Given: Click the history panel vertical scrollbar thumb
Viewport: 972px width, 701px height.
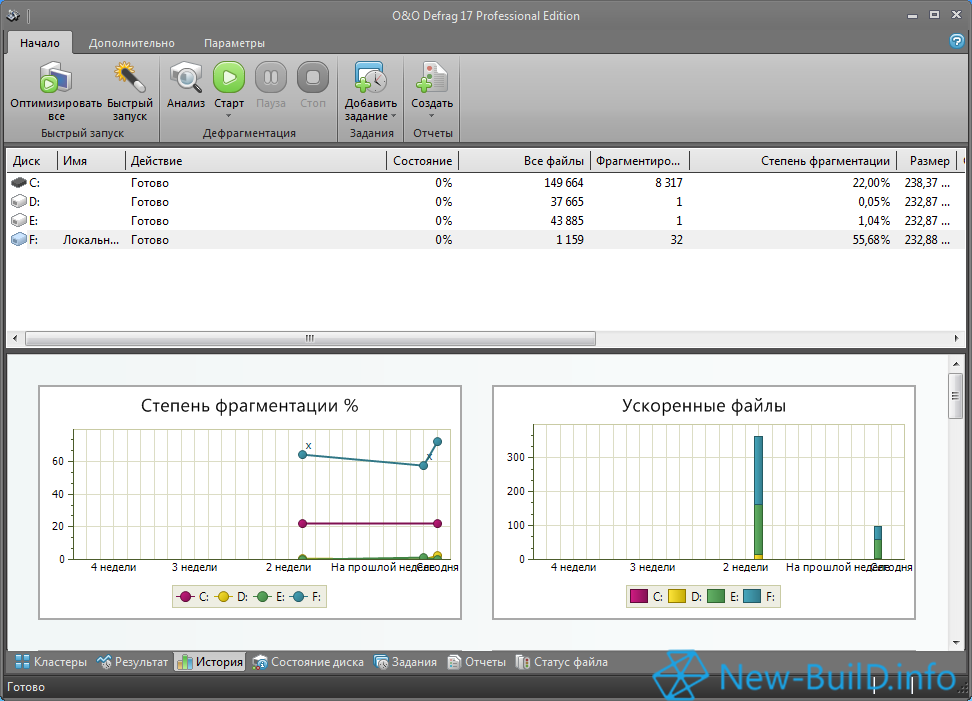Looking at the screenshot, I should [955, 395].
